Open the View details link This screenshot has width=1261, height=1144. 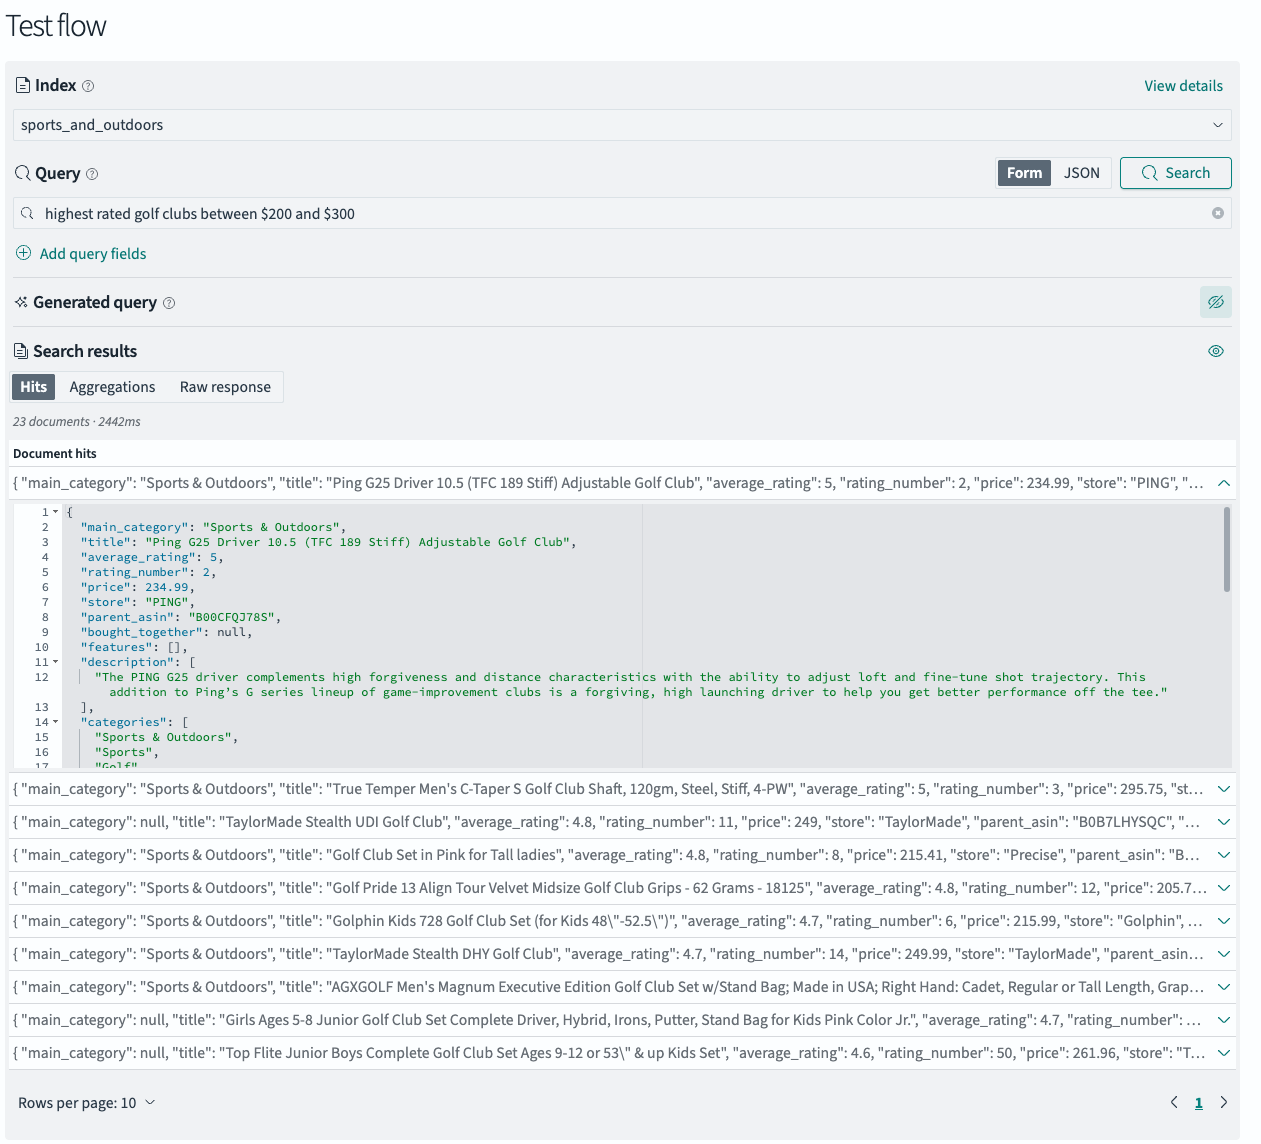1183,86
